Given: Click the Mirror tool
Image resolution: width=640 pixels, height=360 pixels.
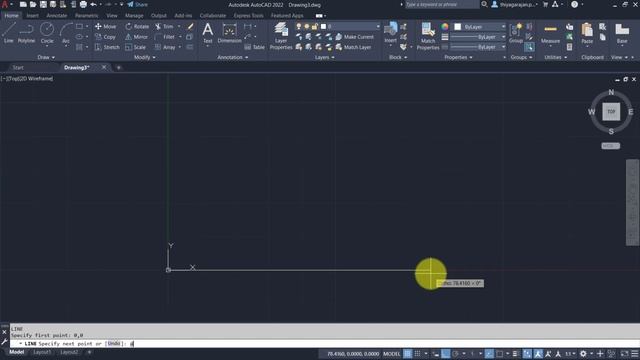Looking at the screenshot, I should (x=136, y=37).
